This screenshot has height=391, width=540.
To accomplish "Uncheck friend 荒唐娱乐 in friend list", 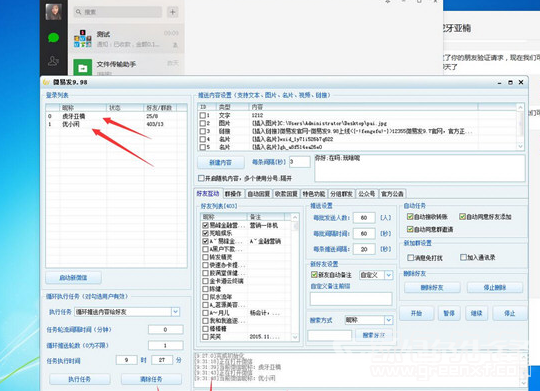I will [x=205, y=233].
